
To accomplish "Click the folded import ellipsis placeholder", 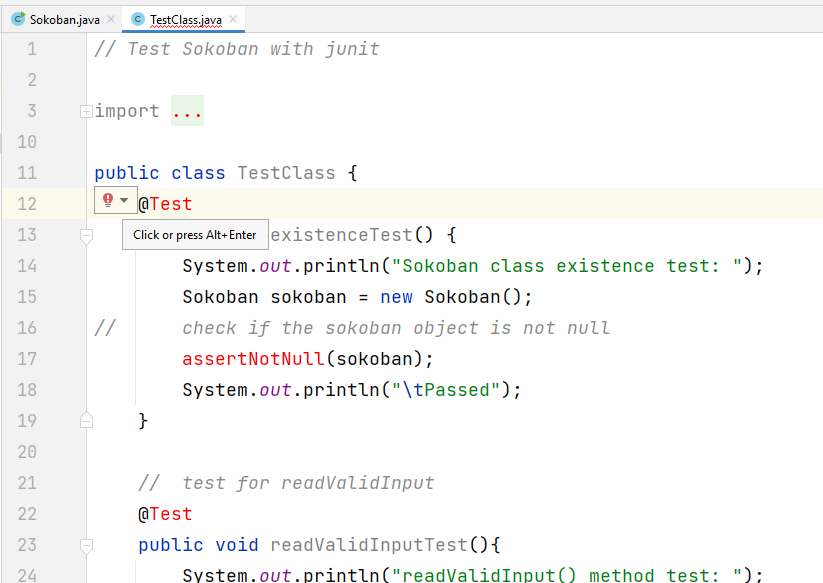I will tap(187, 111).
